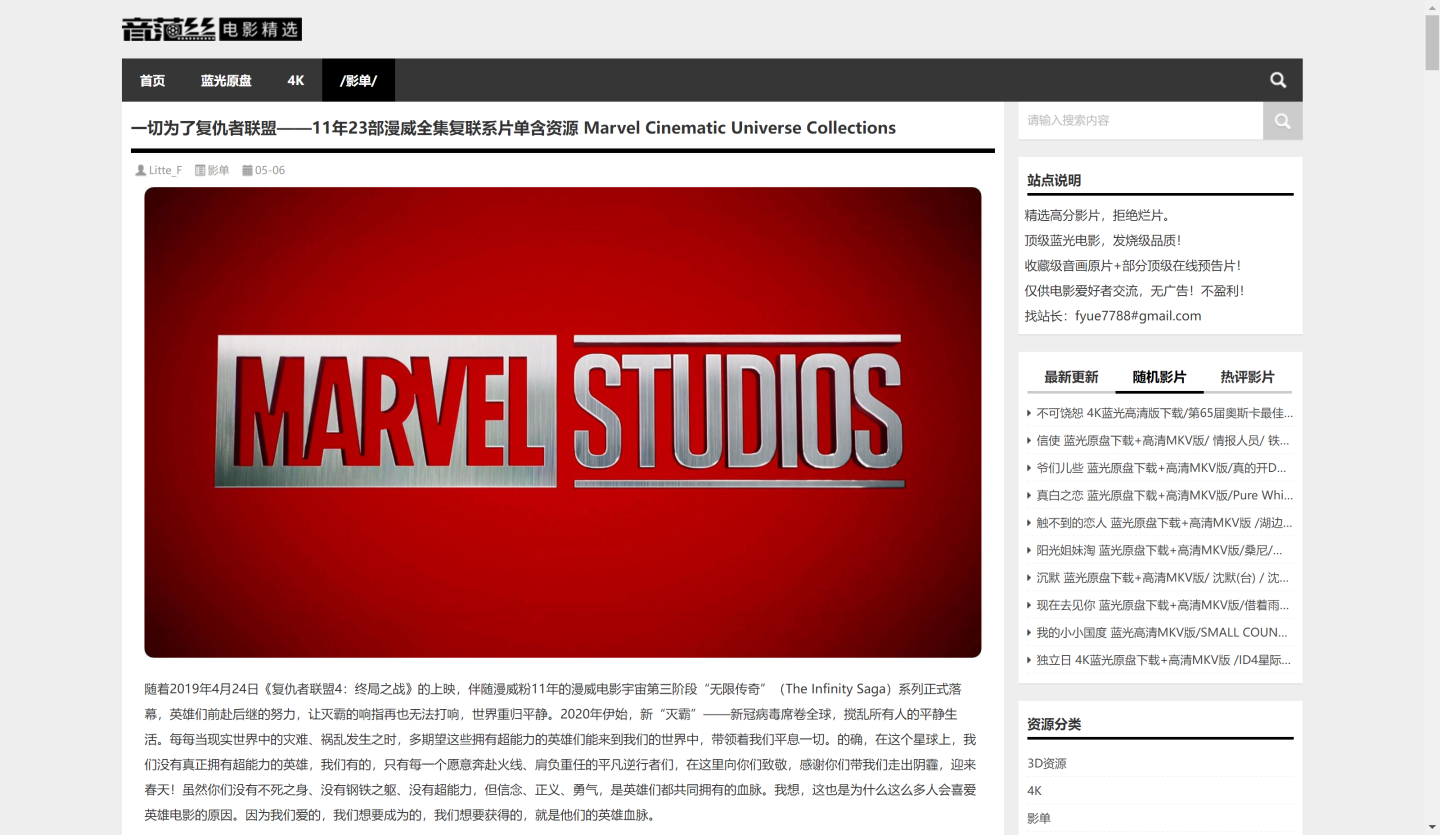Open 4K navigation menu item
This screenshot has height=835, width=1440.
296,80
